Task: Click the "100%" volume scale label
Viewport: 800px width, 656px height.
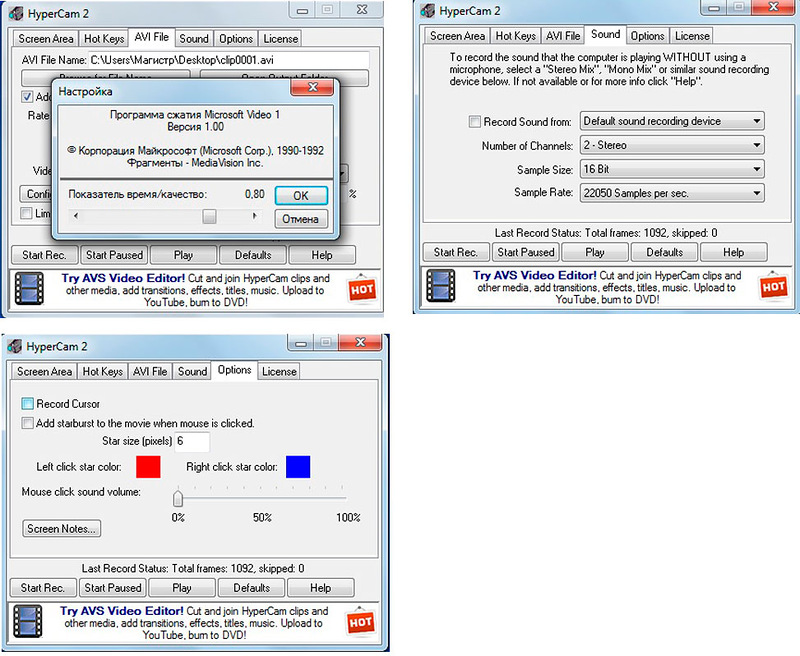Action: pos(348,518)
